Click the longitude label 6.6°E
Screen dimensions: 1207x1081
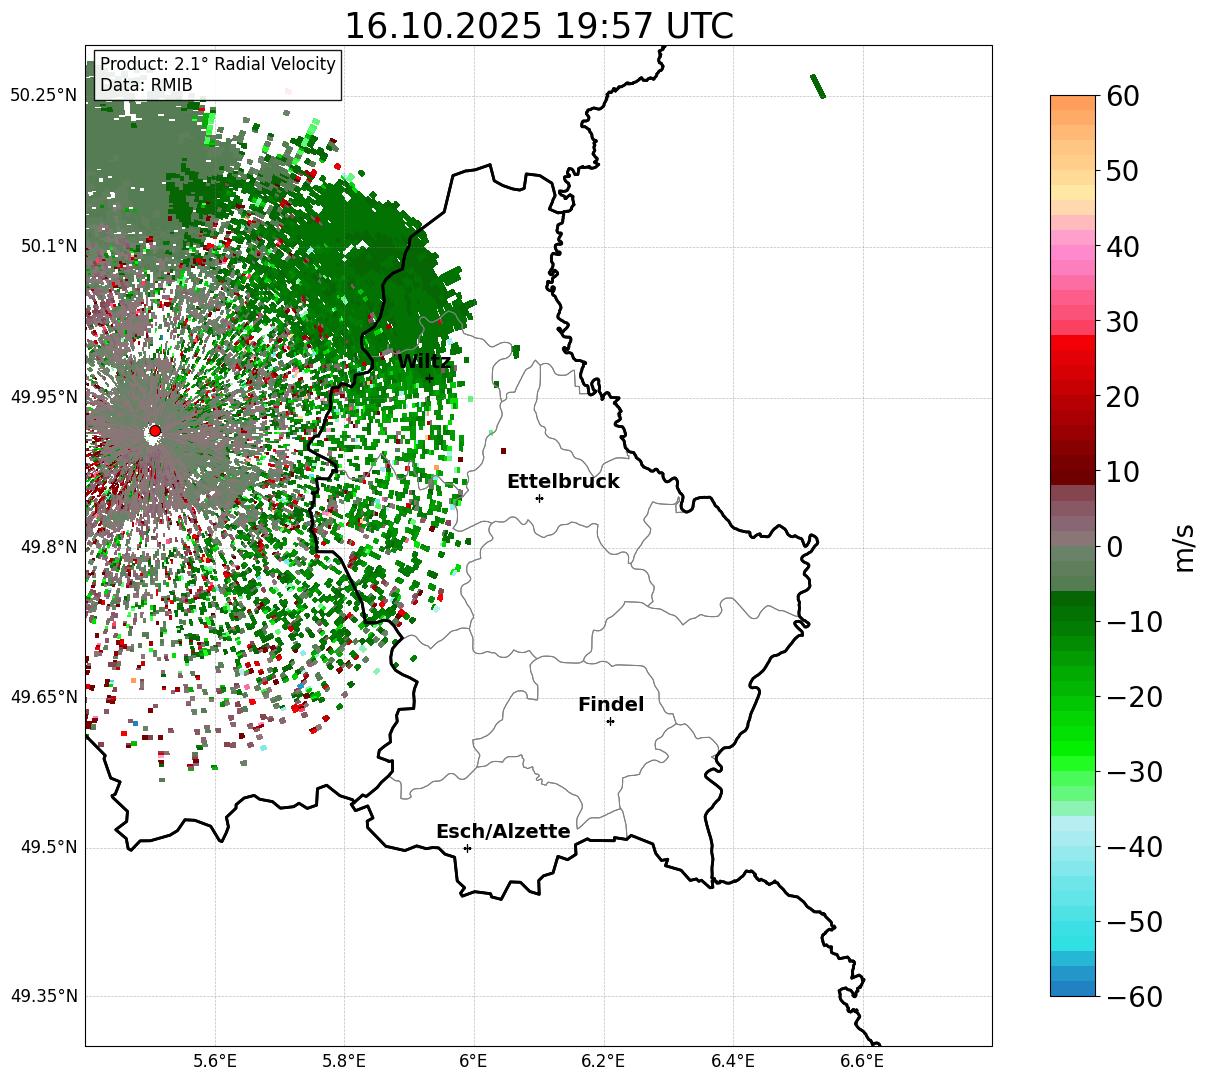[861, 1061]
